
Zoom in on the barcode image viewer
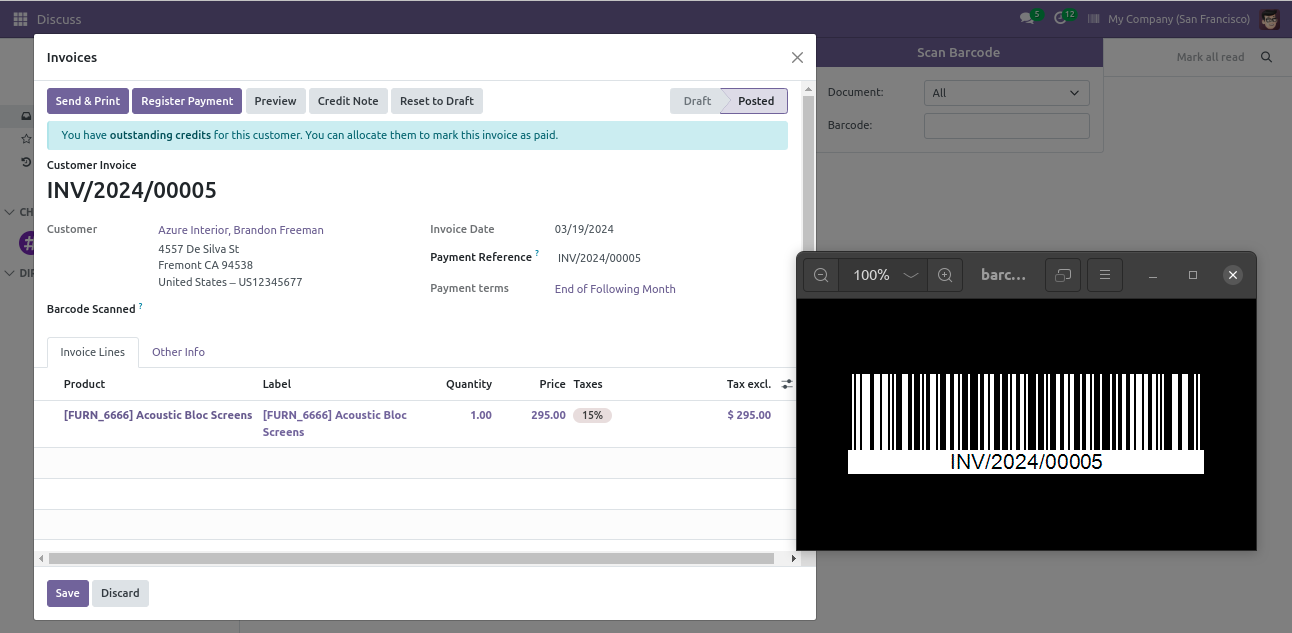(945, 275)
